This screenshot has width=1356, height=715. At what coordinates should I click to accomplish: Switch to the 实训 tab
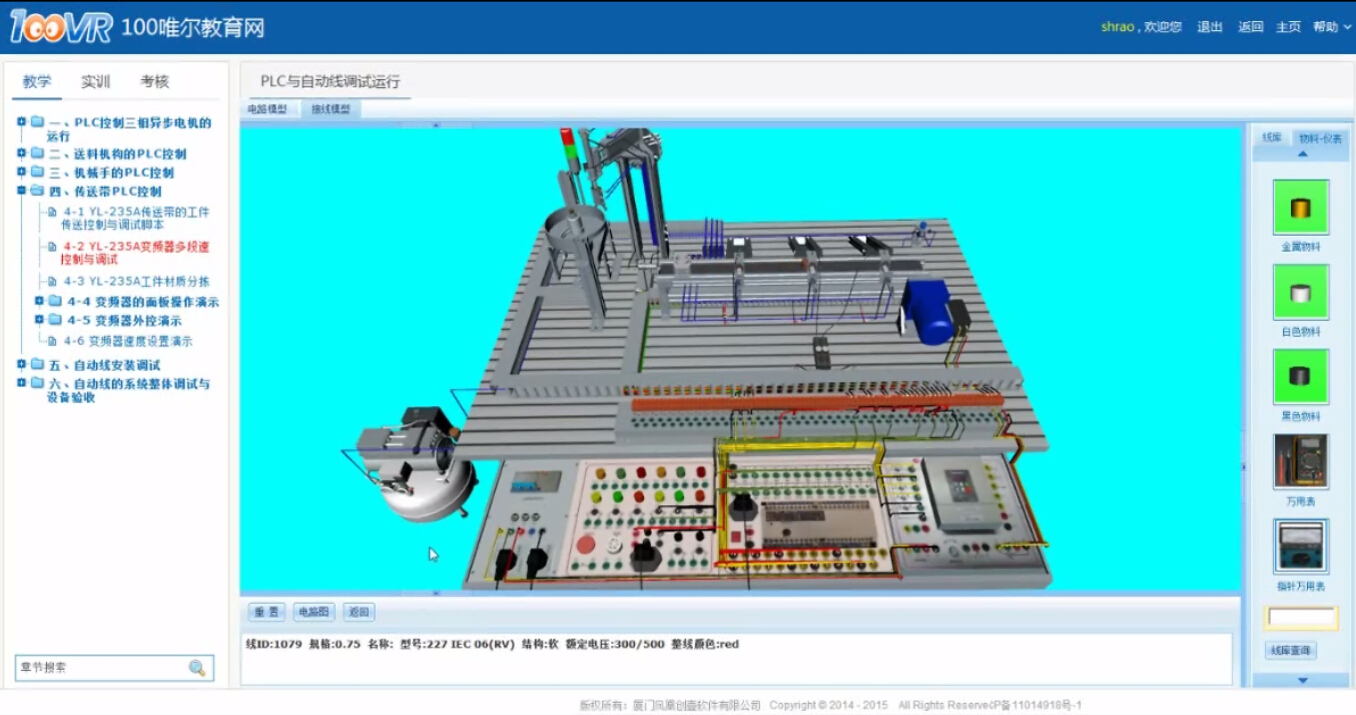[96, 82]
